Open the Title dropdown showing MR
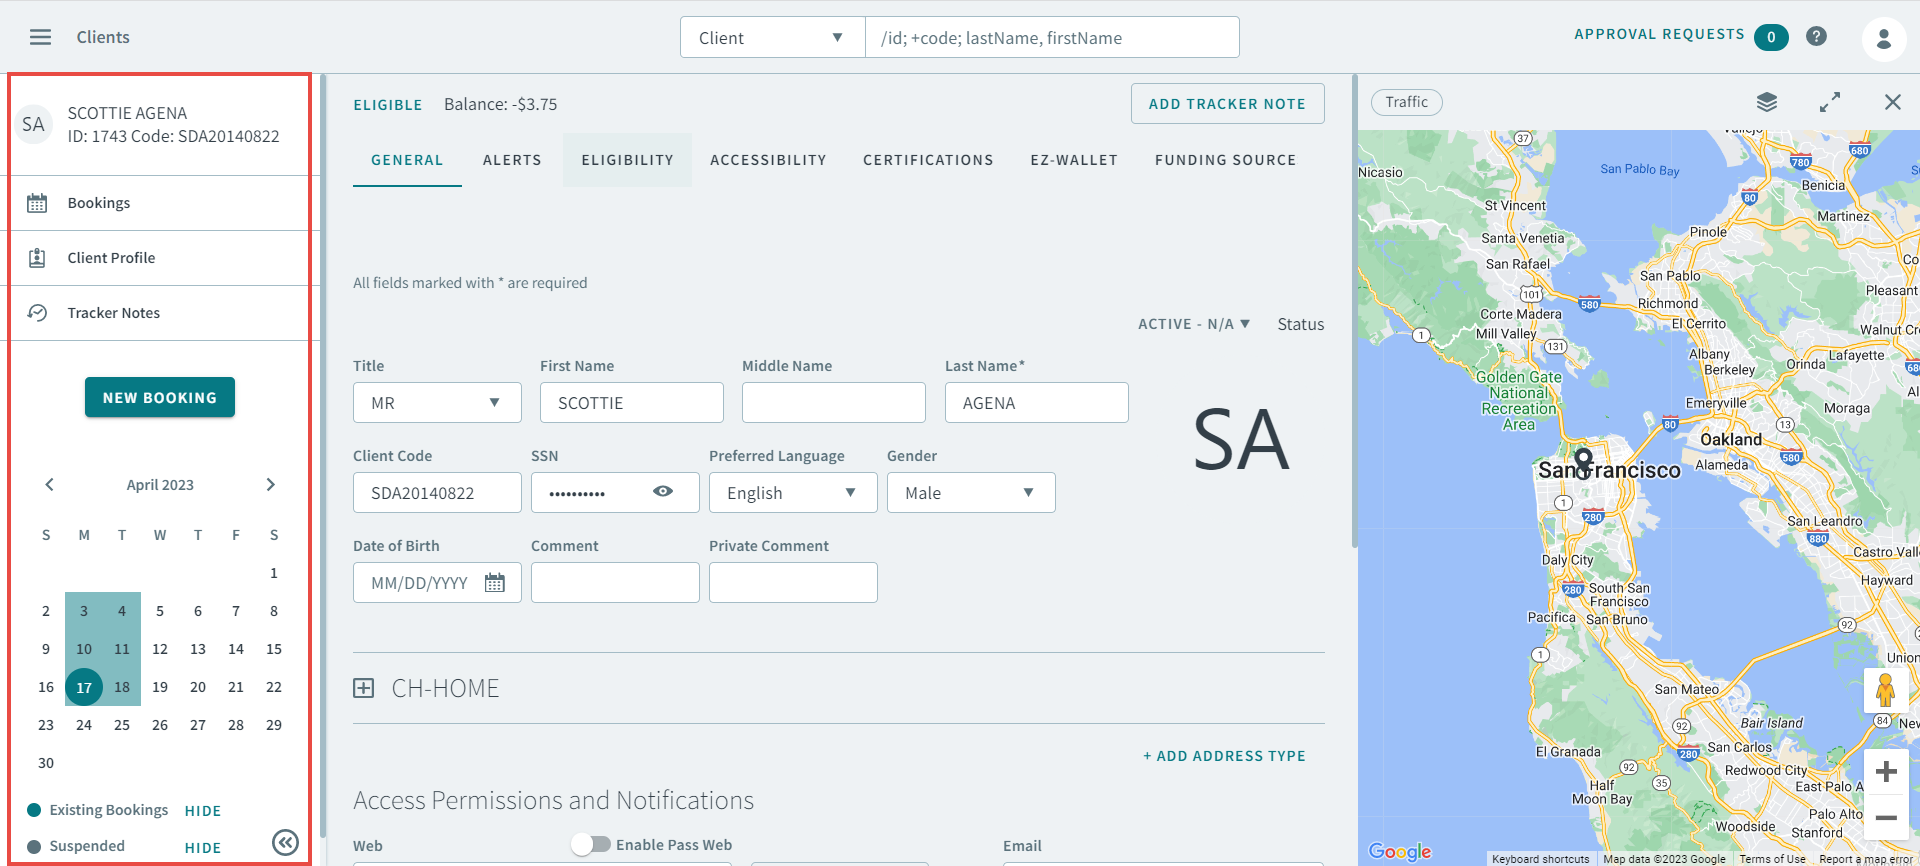 tap(437, 403)
